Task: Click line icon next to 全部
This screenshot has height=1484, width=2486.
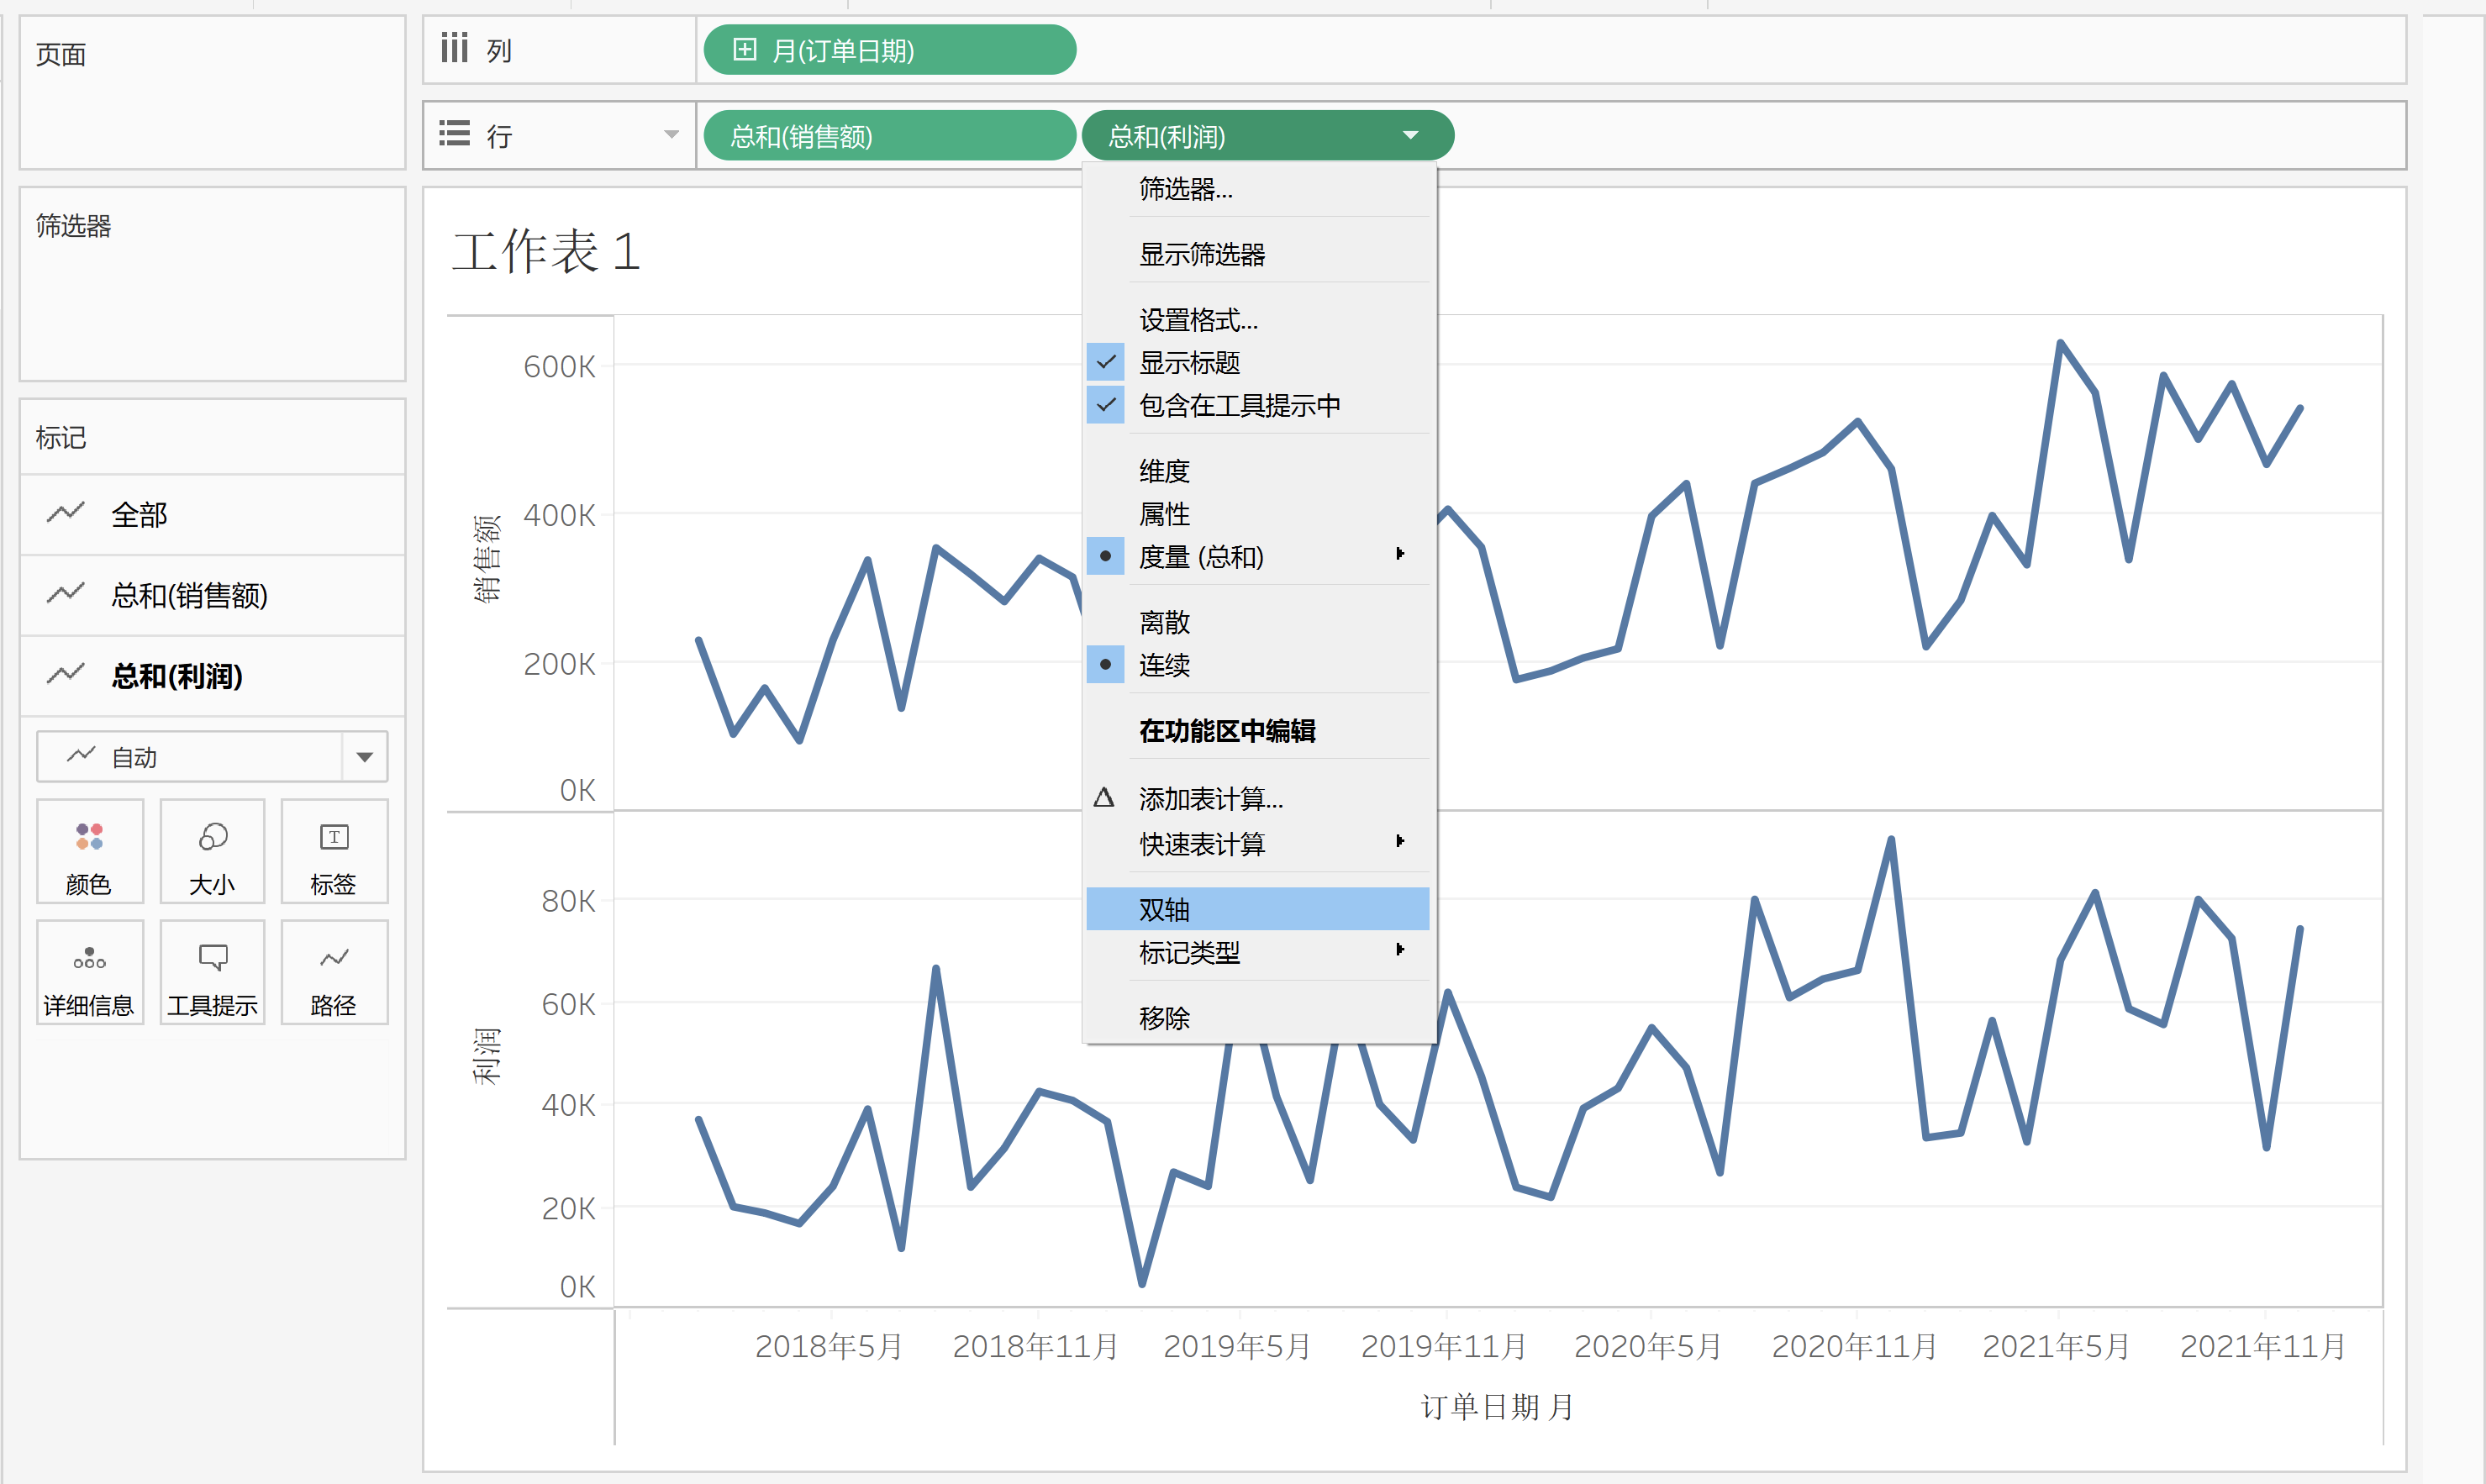Action: [66, 512]
